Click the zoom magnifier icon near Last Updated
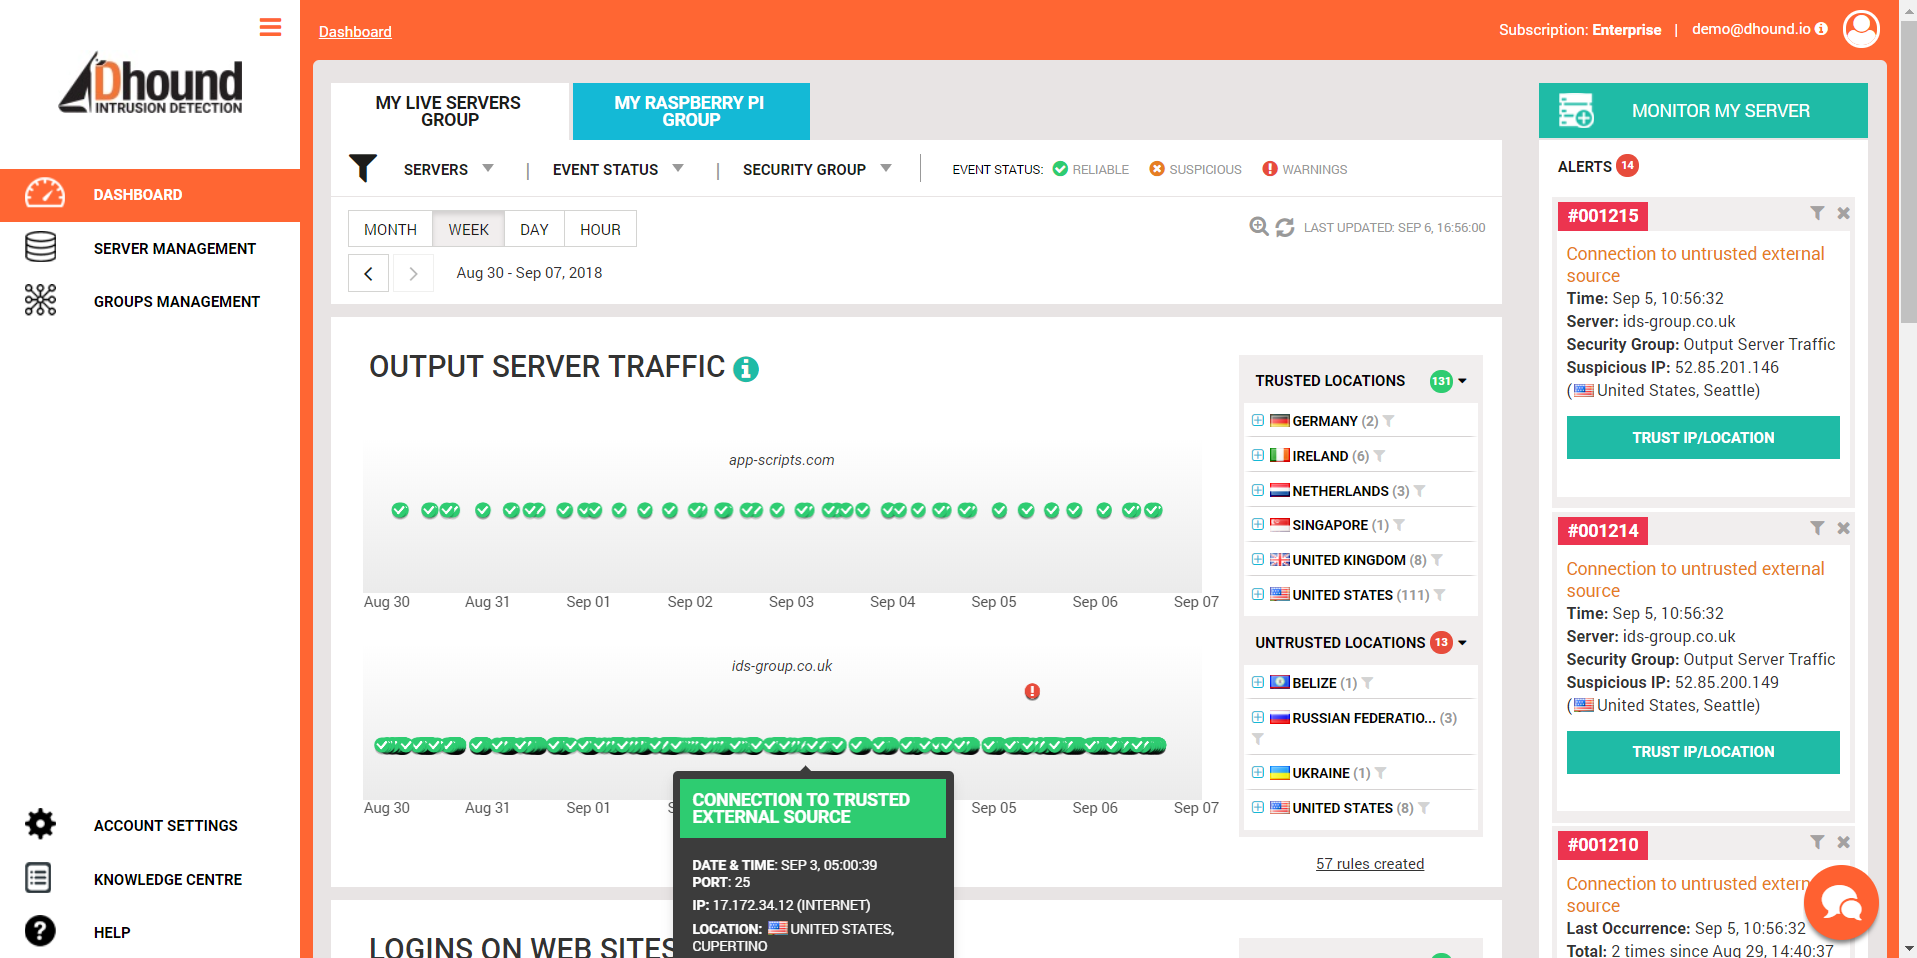The width and height of the screenshot is (1917, 958). 1258,227
